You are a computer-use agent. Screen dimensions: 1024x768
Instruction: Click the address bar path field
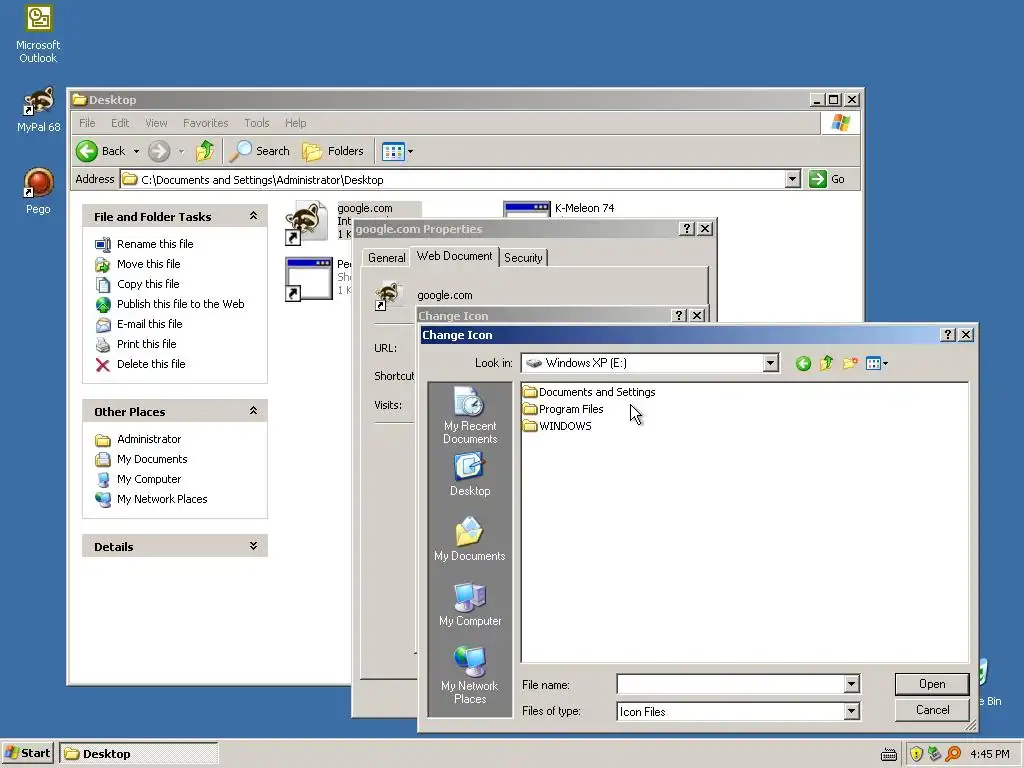(x=453, y=179)
